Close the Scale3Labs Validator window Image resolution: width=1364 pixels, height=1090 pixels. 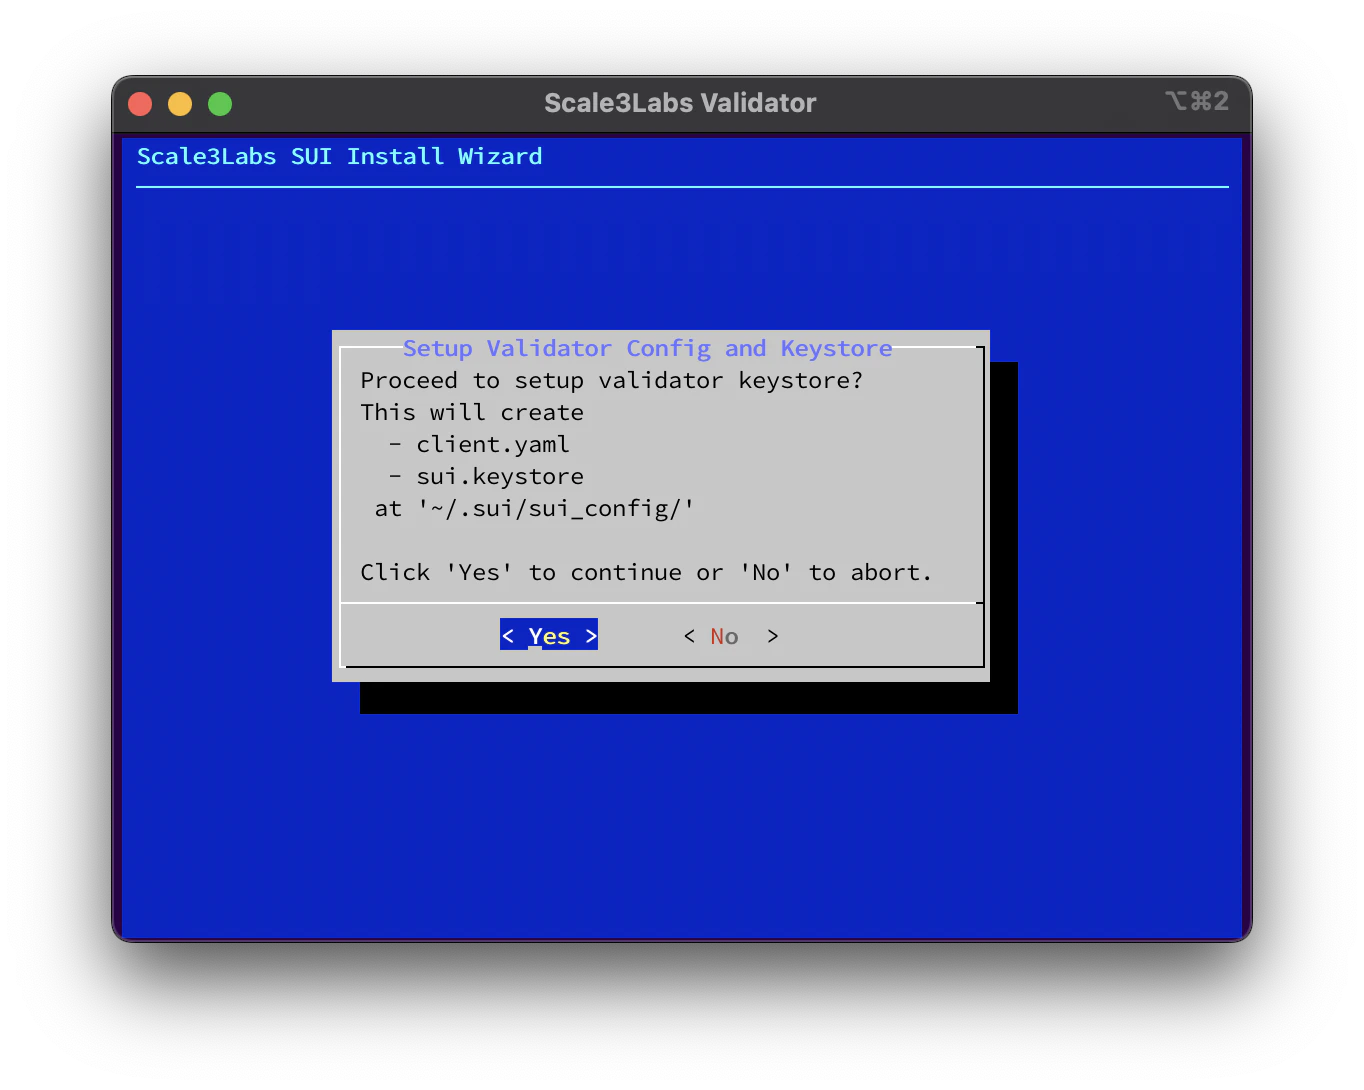pyautogui.click(x=140, y=104)
